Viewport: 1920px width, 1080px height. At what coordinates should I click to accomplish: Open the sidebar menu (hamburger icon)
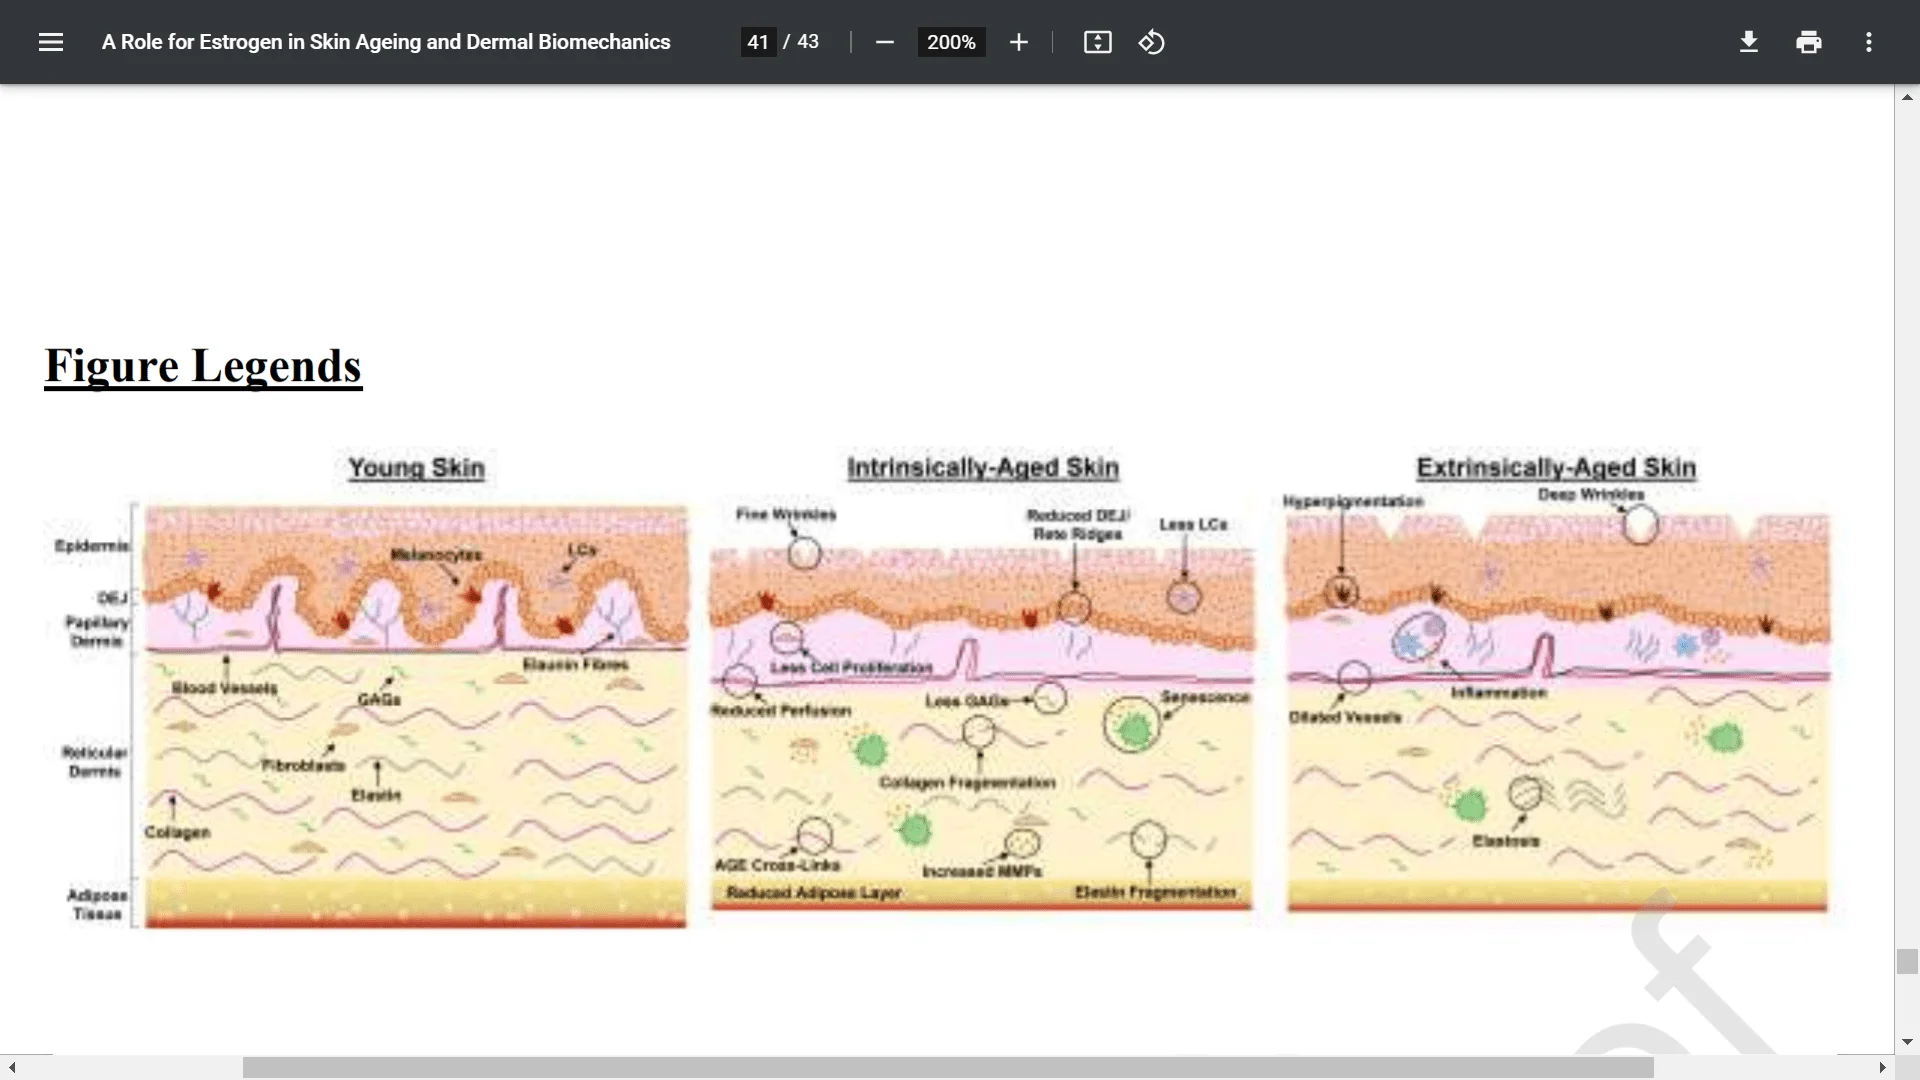51,42
